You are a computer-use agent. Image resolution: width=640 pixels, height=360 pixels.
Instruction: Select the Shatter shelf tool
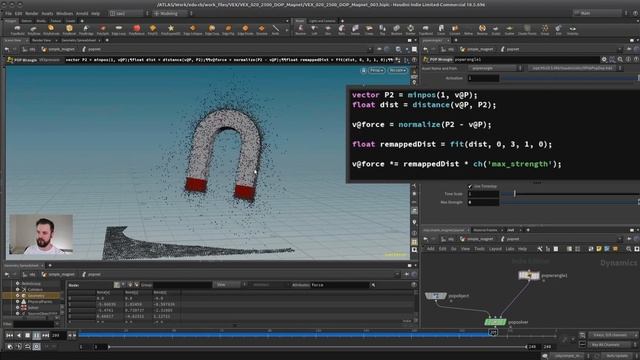click(x=410, y=29)
